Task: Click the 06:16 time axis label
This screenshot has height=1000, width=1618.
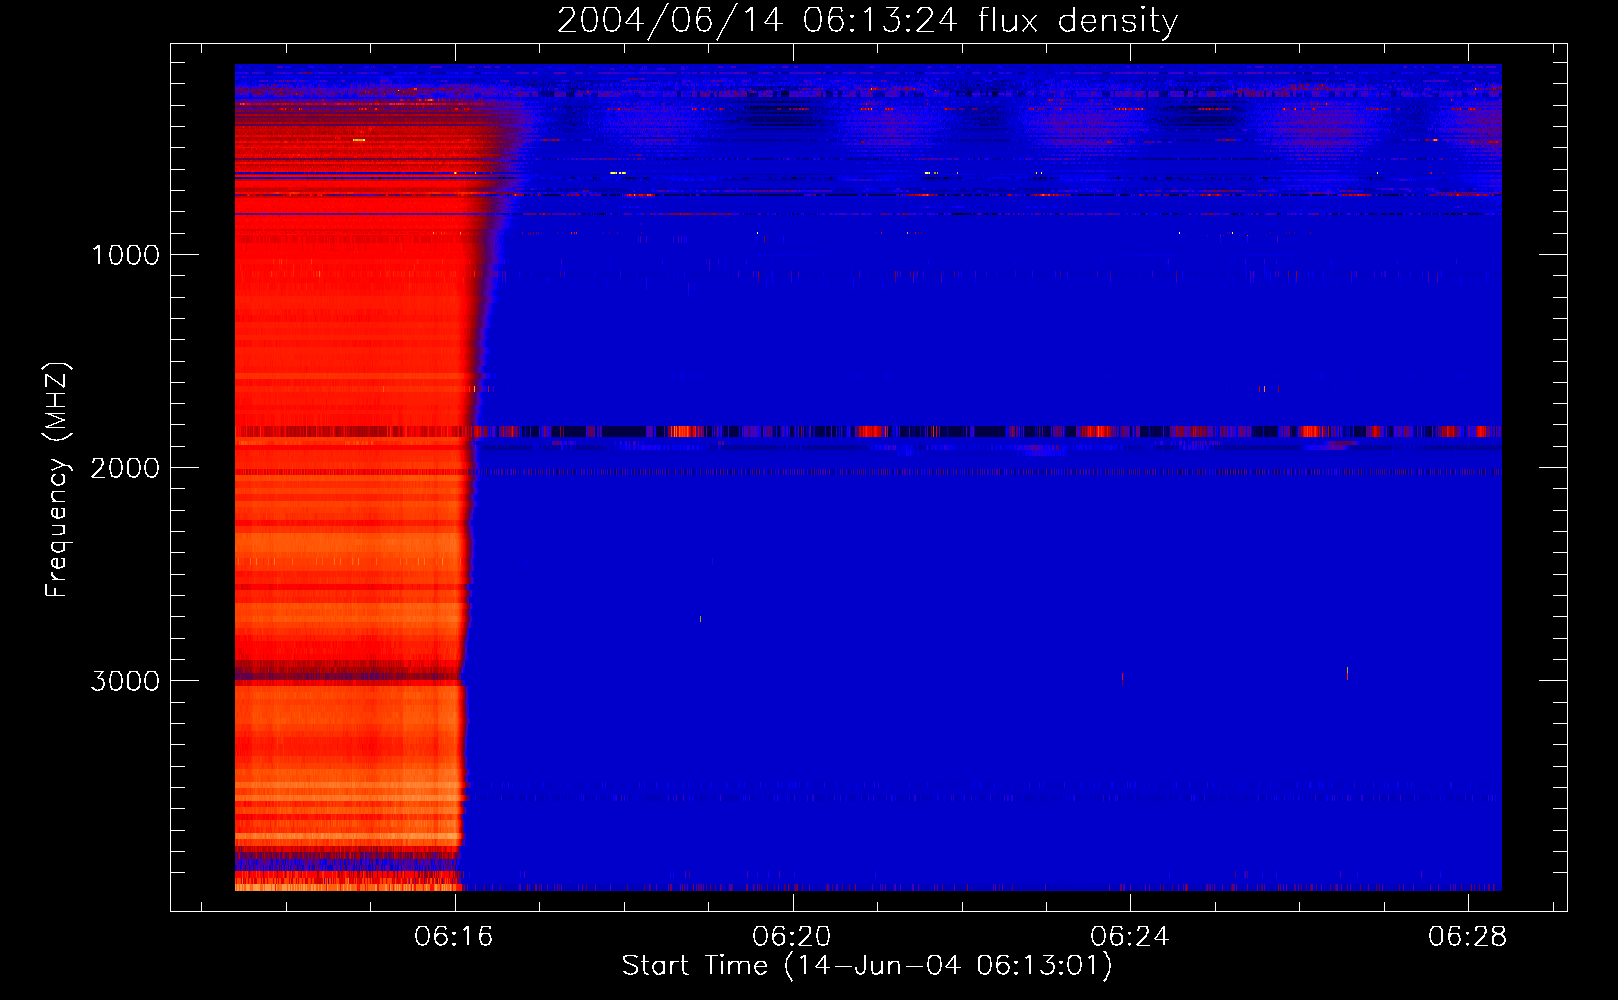Action: point(454,937)
